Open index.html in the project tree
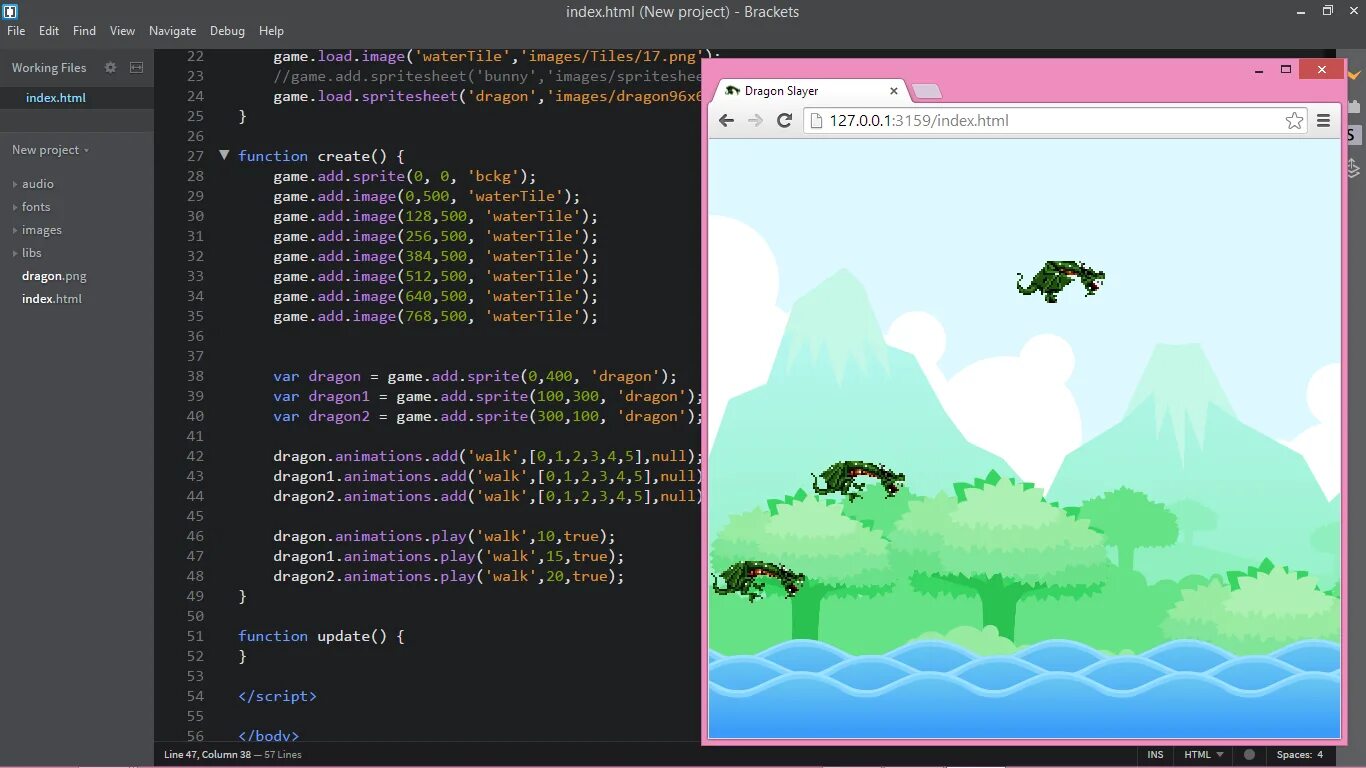The width and height of the screenshot is (1366, 768). [52, 299]
